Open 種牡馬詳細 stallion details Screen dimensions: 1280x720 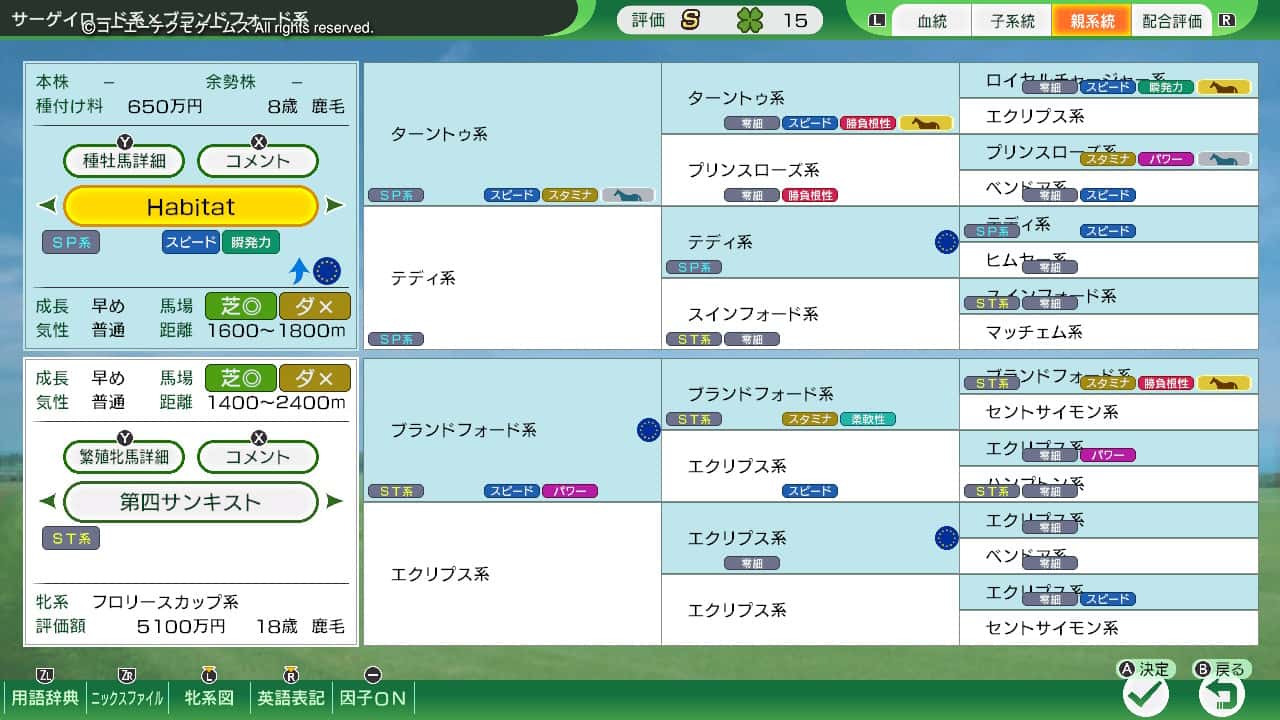pyautogui.click(x=125, y=160)
